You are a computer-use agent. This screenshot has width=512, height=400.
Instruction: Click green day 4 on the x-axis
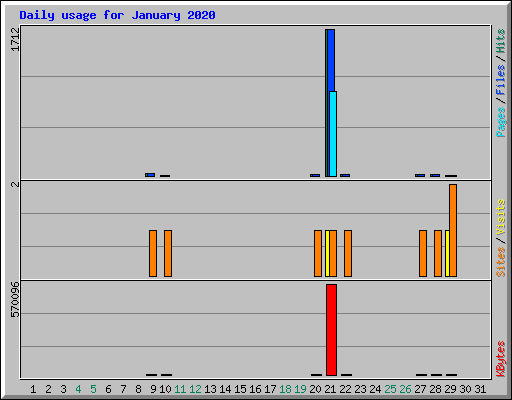coord(78,389)
